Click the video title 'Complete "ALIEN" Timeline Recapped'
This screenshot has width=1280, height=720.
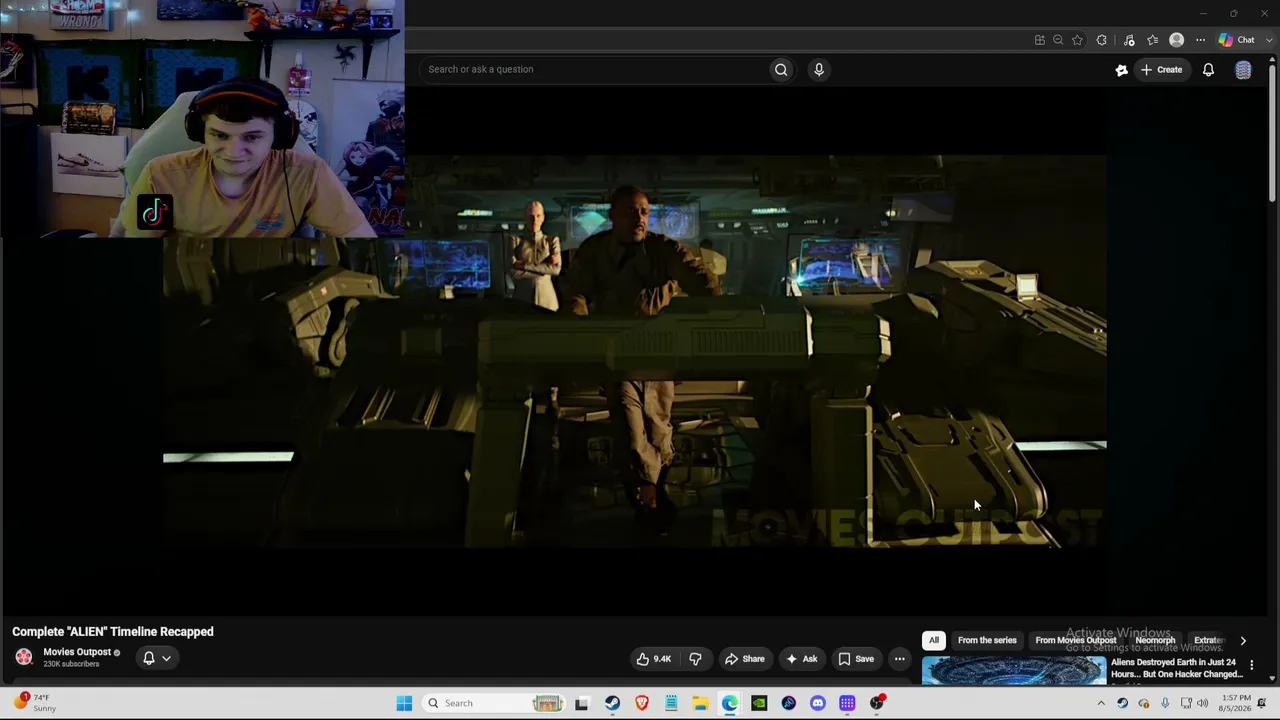click(113, 632)
